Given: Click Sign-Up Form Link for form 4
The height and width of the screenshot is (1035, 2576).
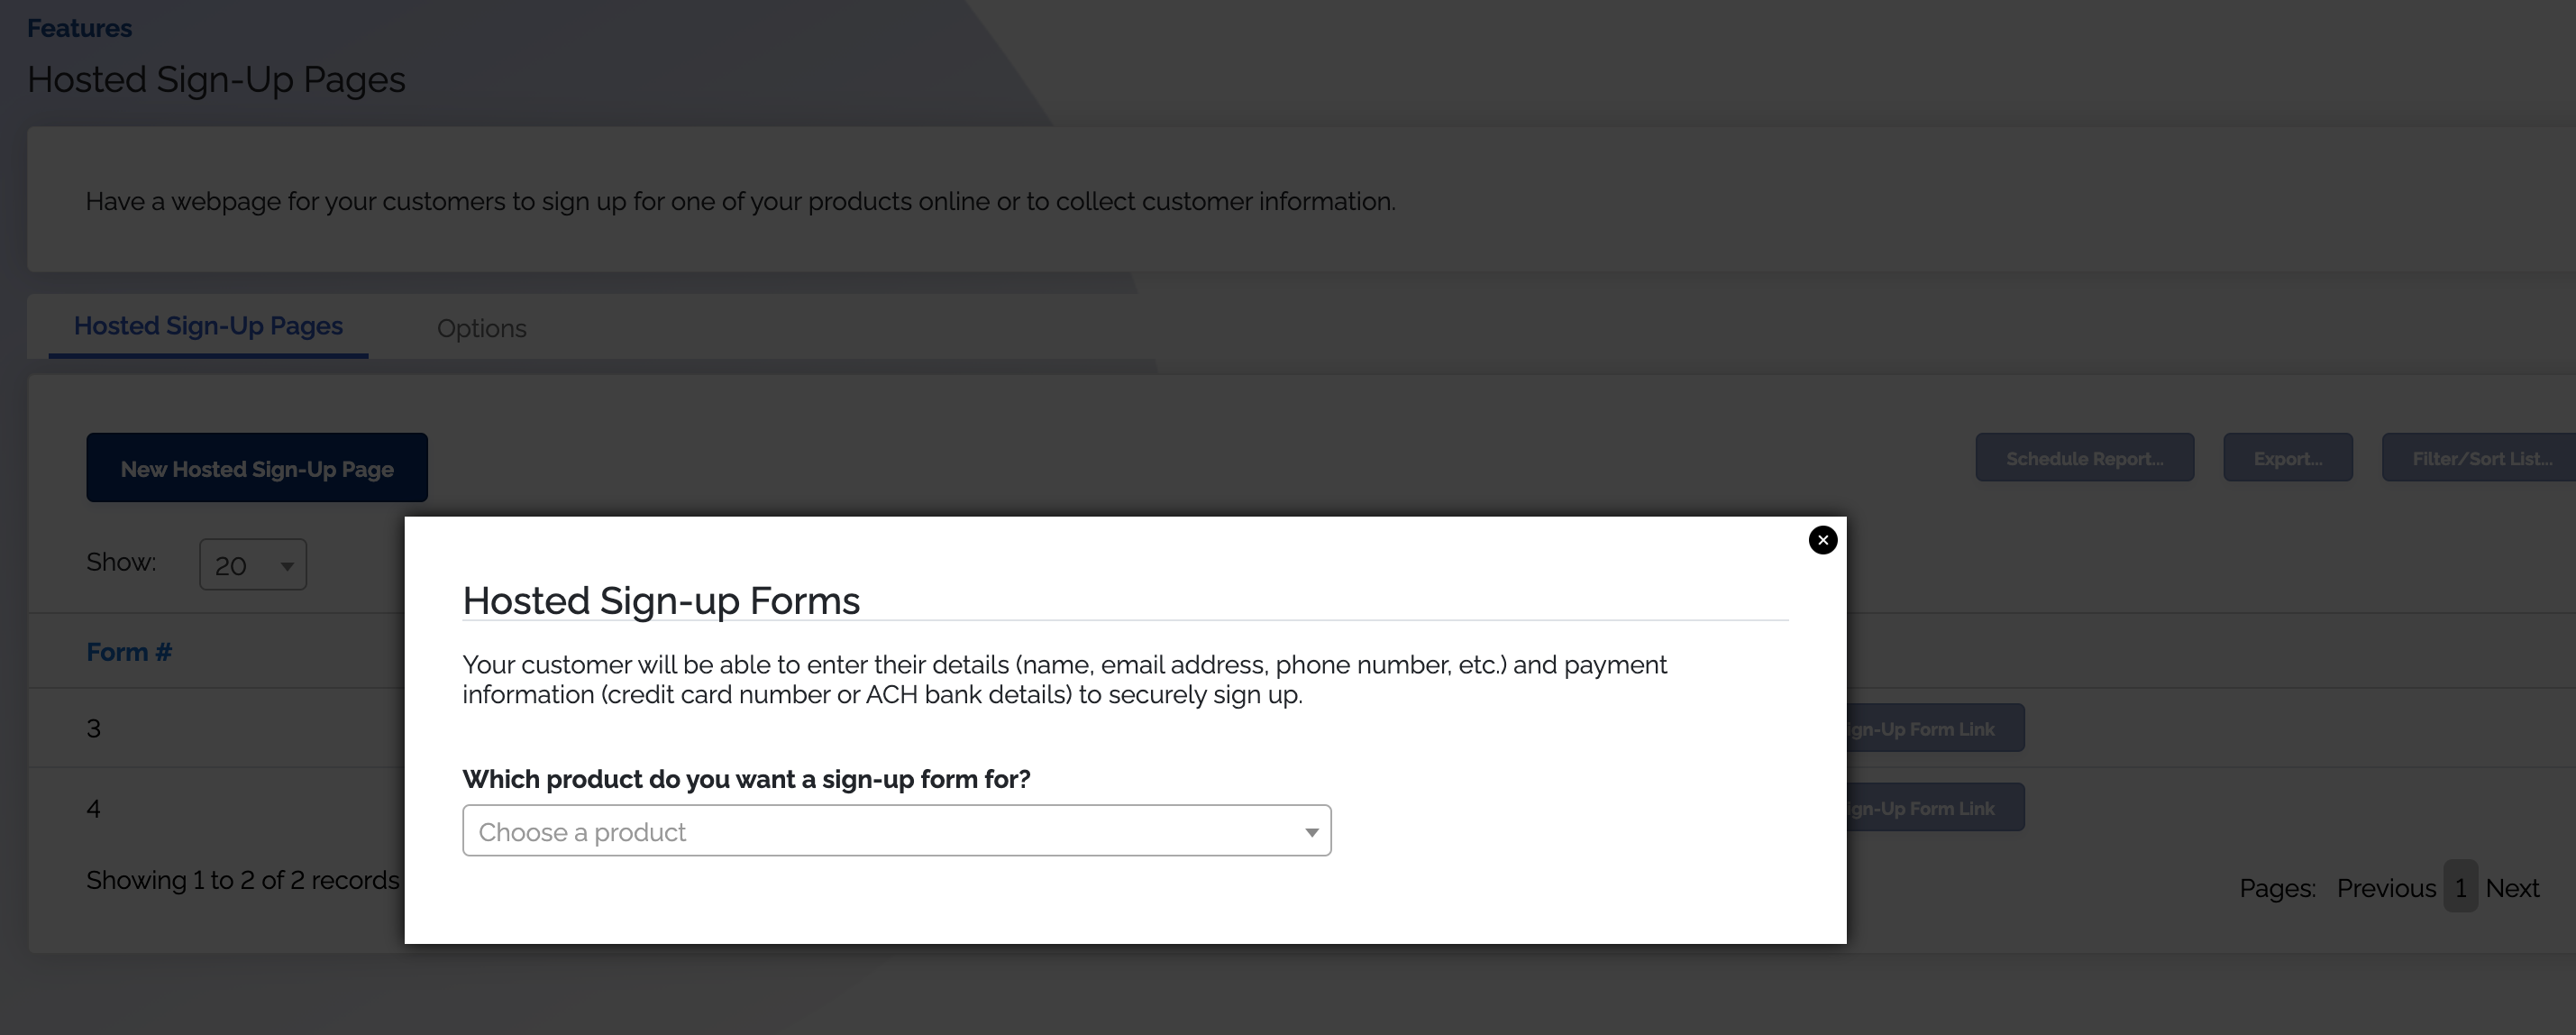Looking at the screenshot, I should 1935,808.
